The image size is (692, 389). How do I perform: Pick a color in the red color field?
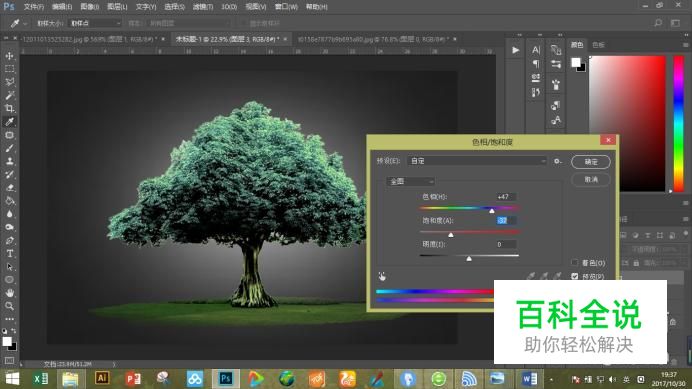(627, 124)
